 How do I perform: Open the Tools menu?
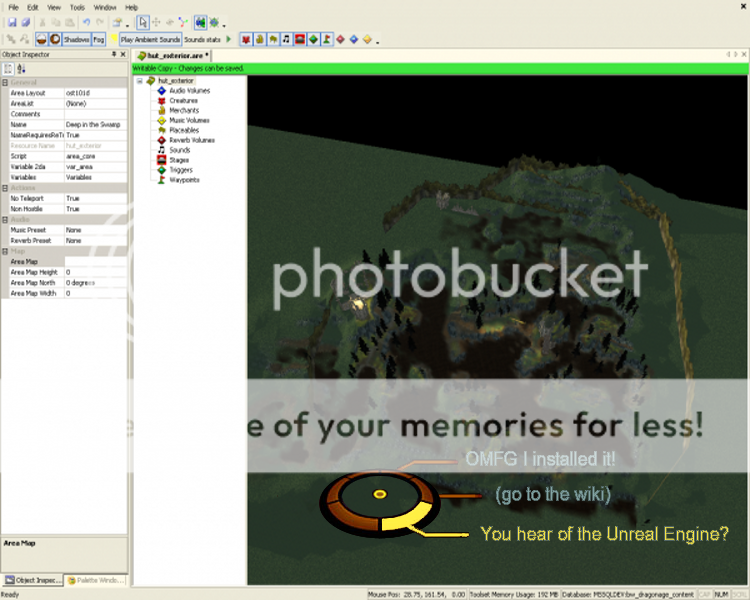(77, 7)
